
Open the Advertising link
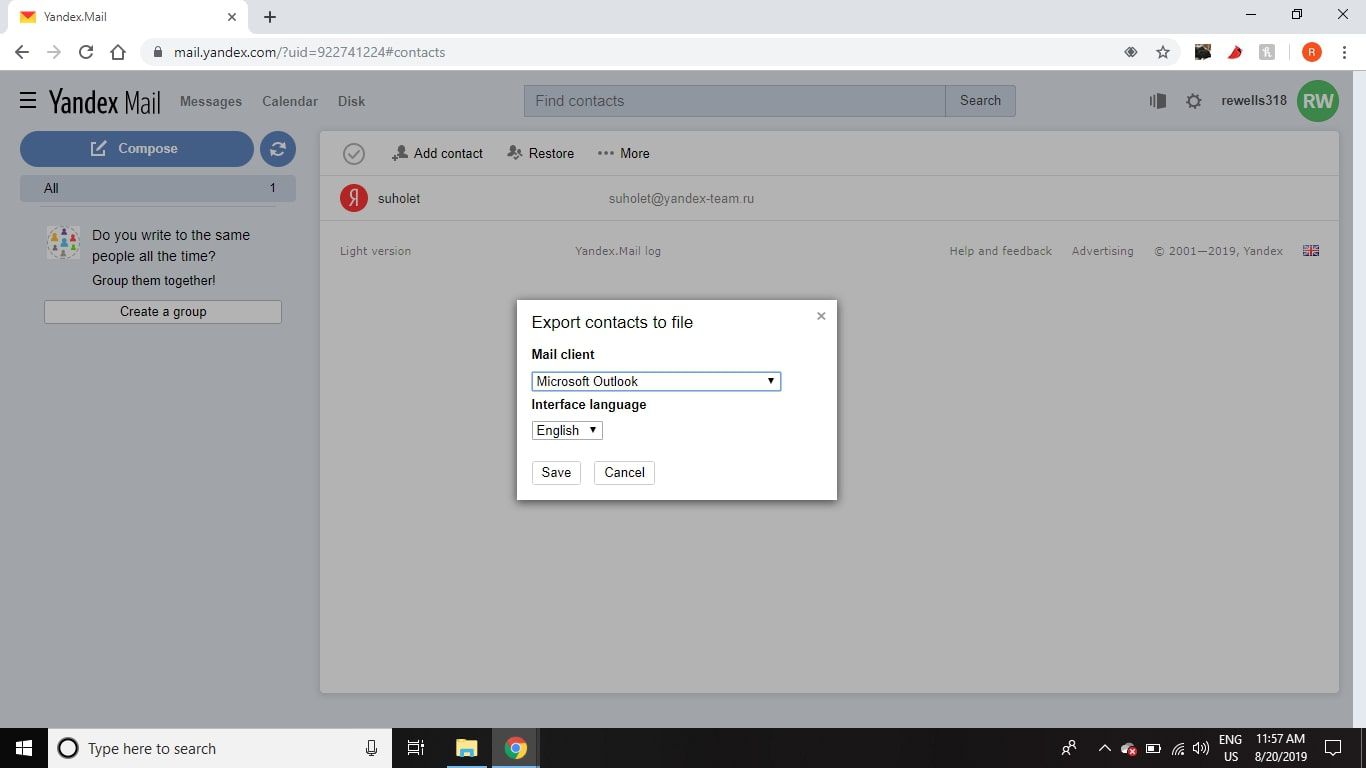pyautogui.click(x=1102, y=251)
